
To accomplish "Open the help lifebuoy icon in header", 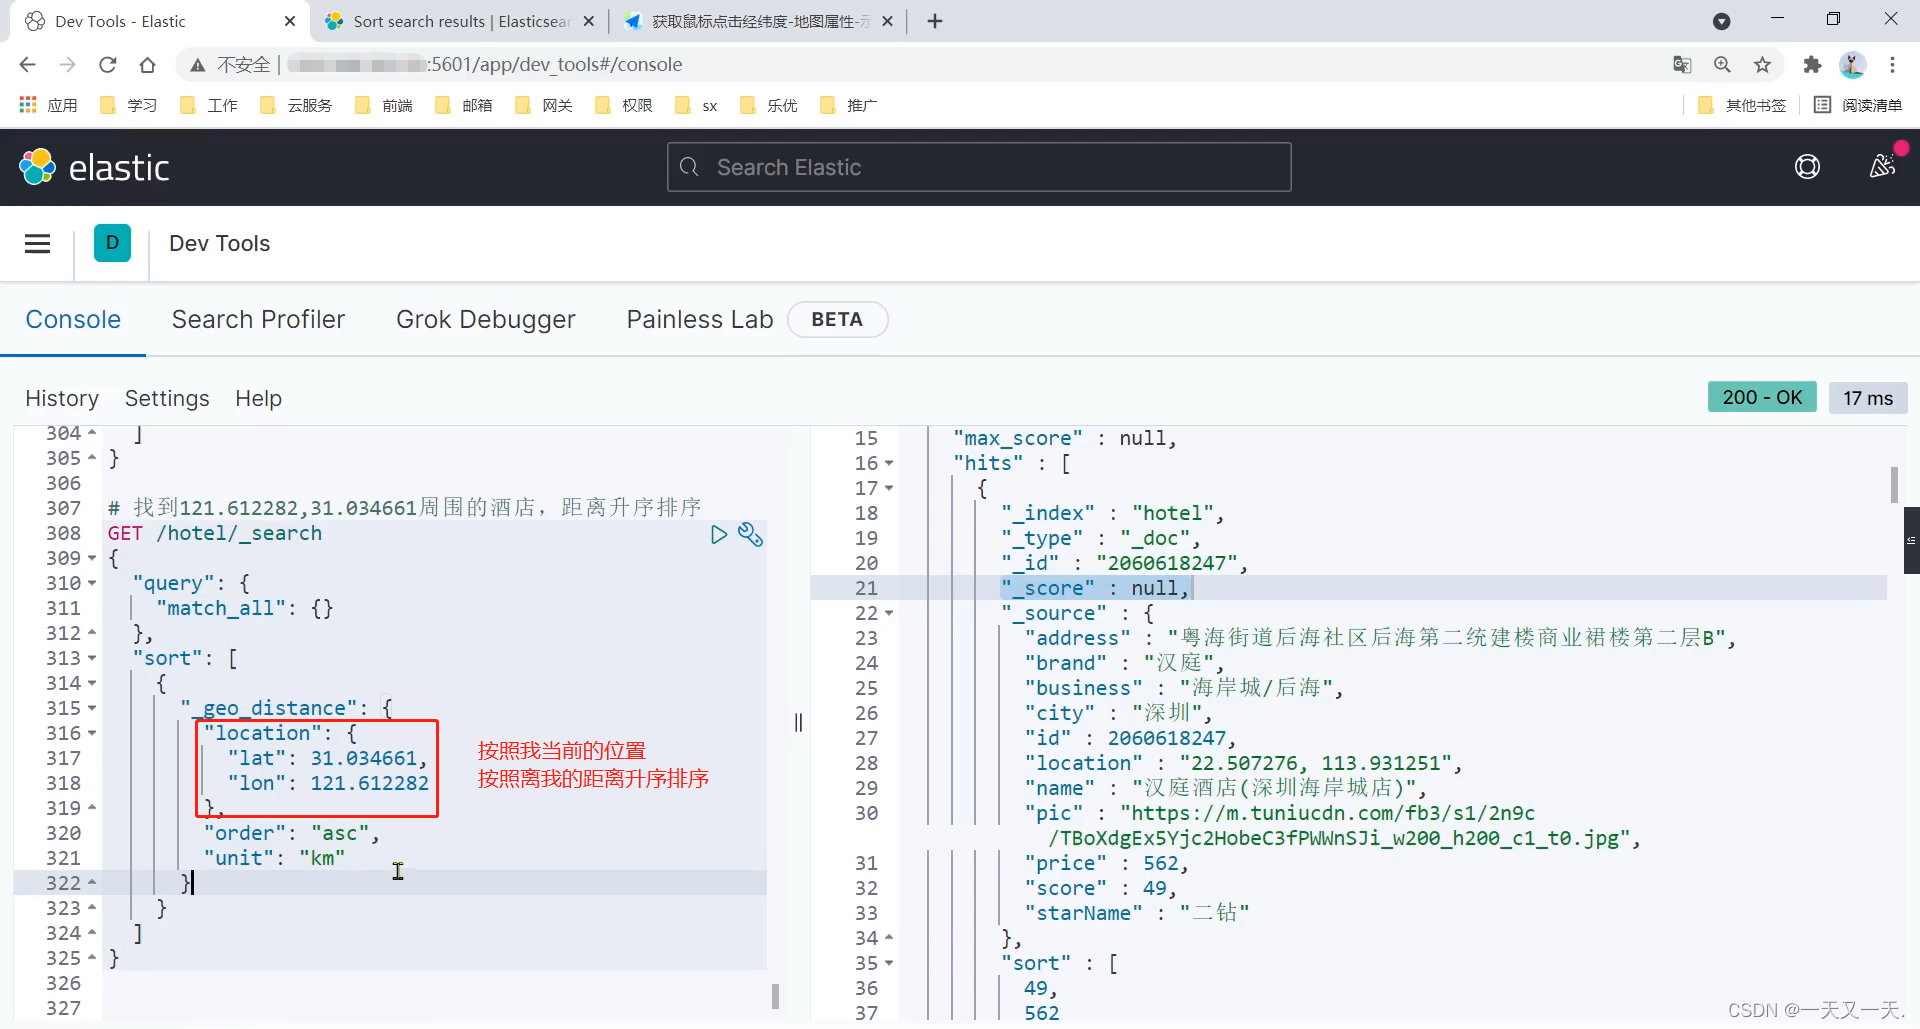I will click(1807, 167).
